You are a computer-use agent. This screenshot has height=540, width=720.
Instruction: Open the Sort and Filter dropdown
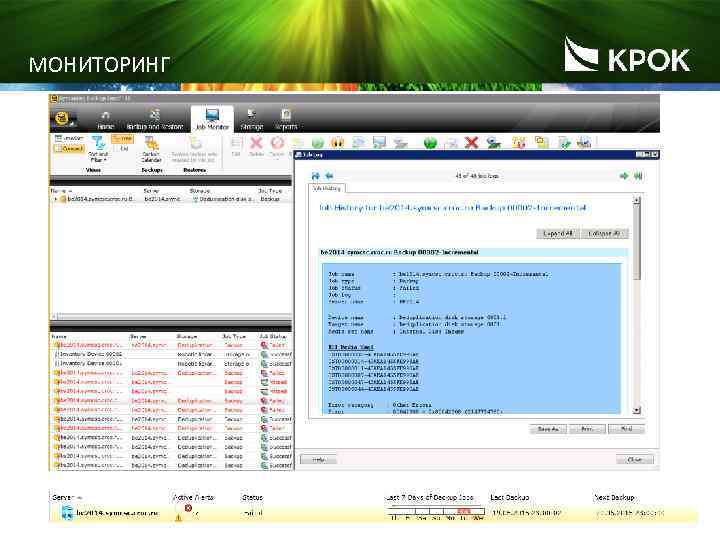coord(98,149)
